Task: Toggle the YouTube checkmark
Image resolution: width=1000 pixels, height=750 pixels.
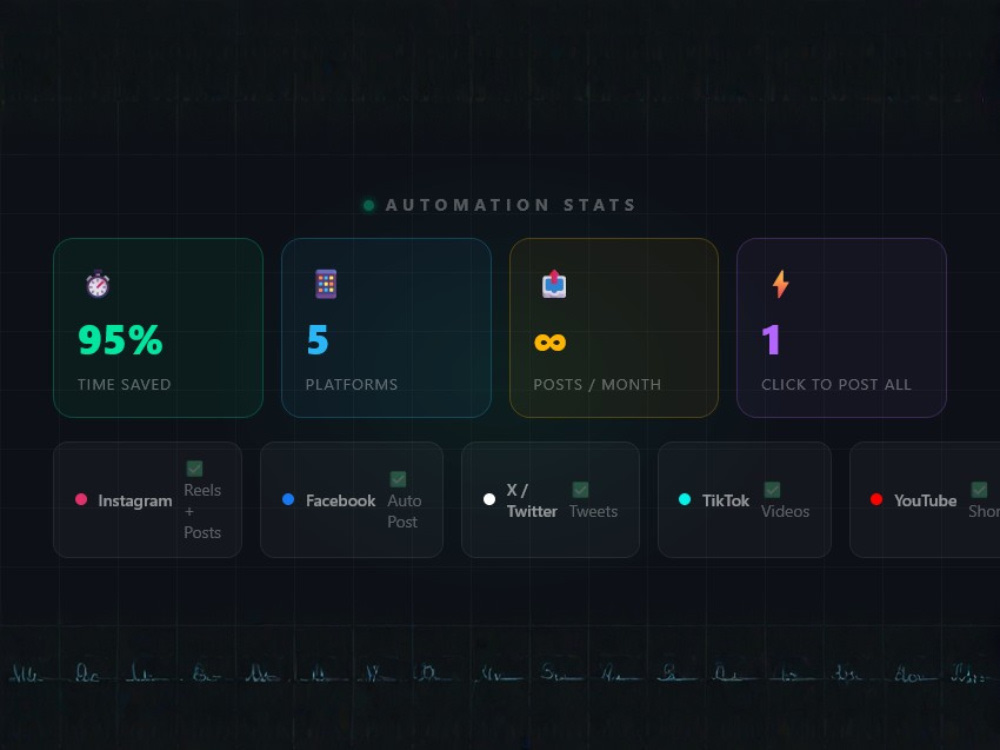Action: 979,490
